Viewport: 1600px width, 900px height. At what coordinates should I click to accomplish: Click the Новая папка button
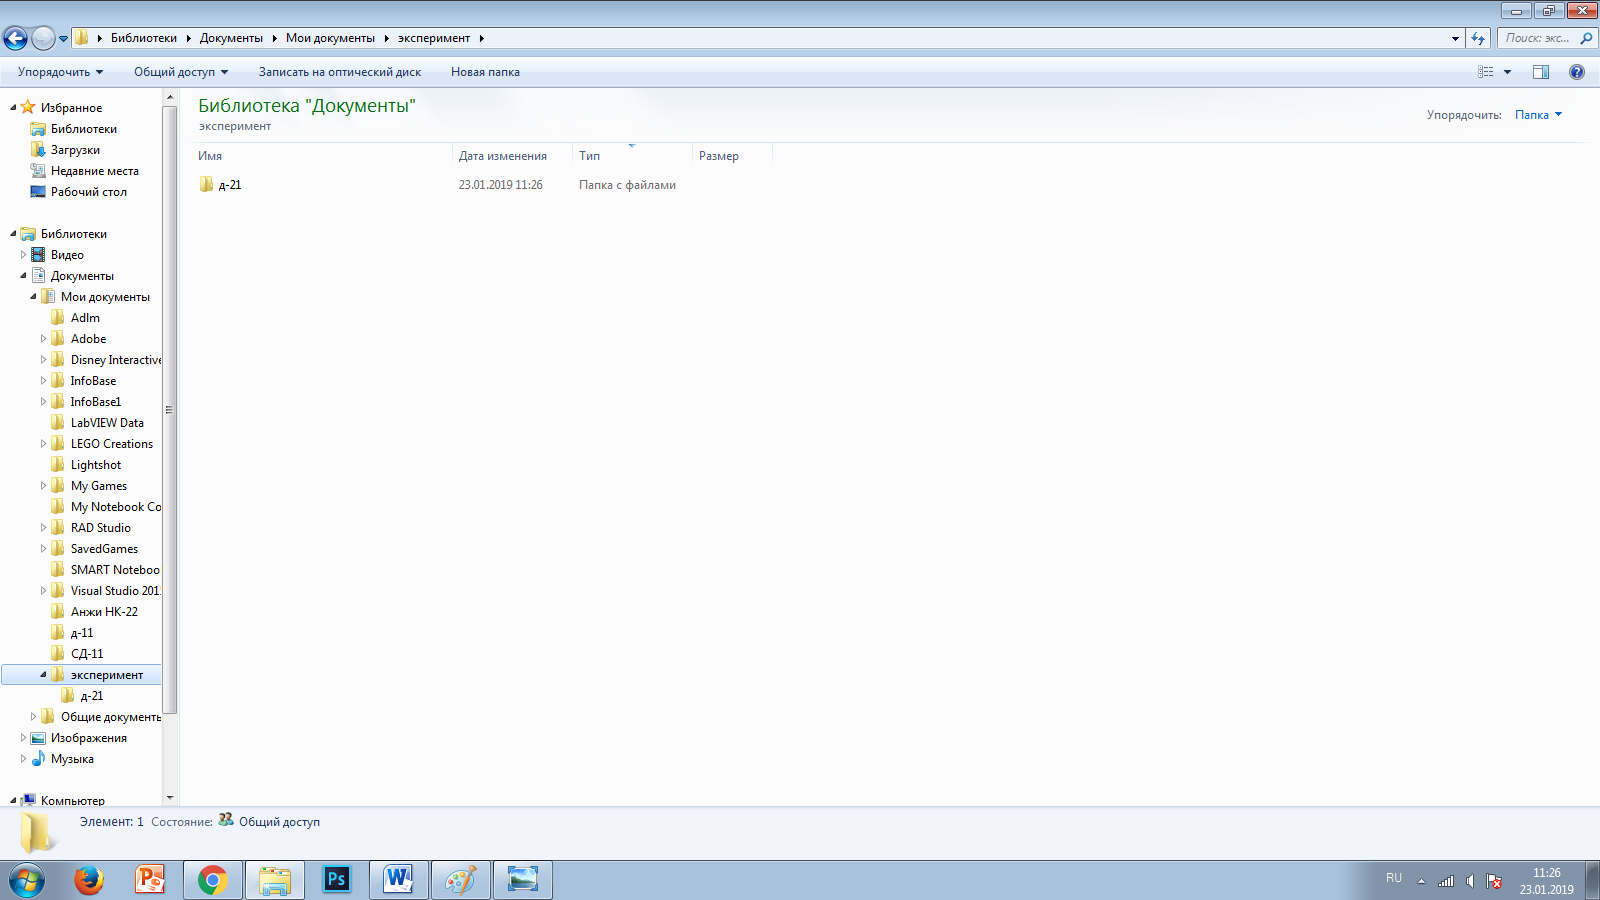coord(485,72)
